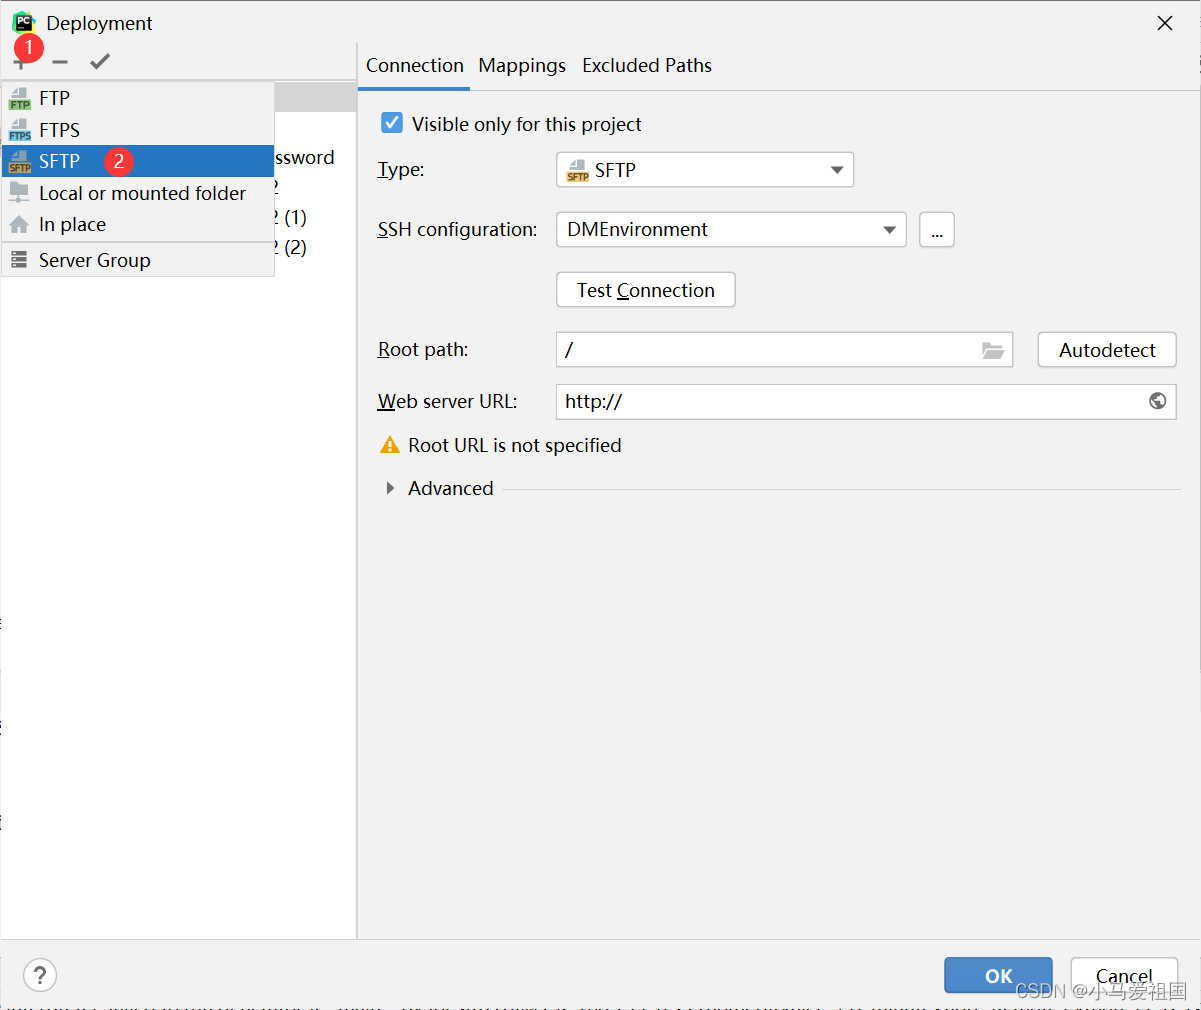Screen dimensions: 1201x1010
Task: Click the remove server minus icon
Action: click(x=60, y=62)
